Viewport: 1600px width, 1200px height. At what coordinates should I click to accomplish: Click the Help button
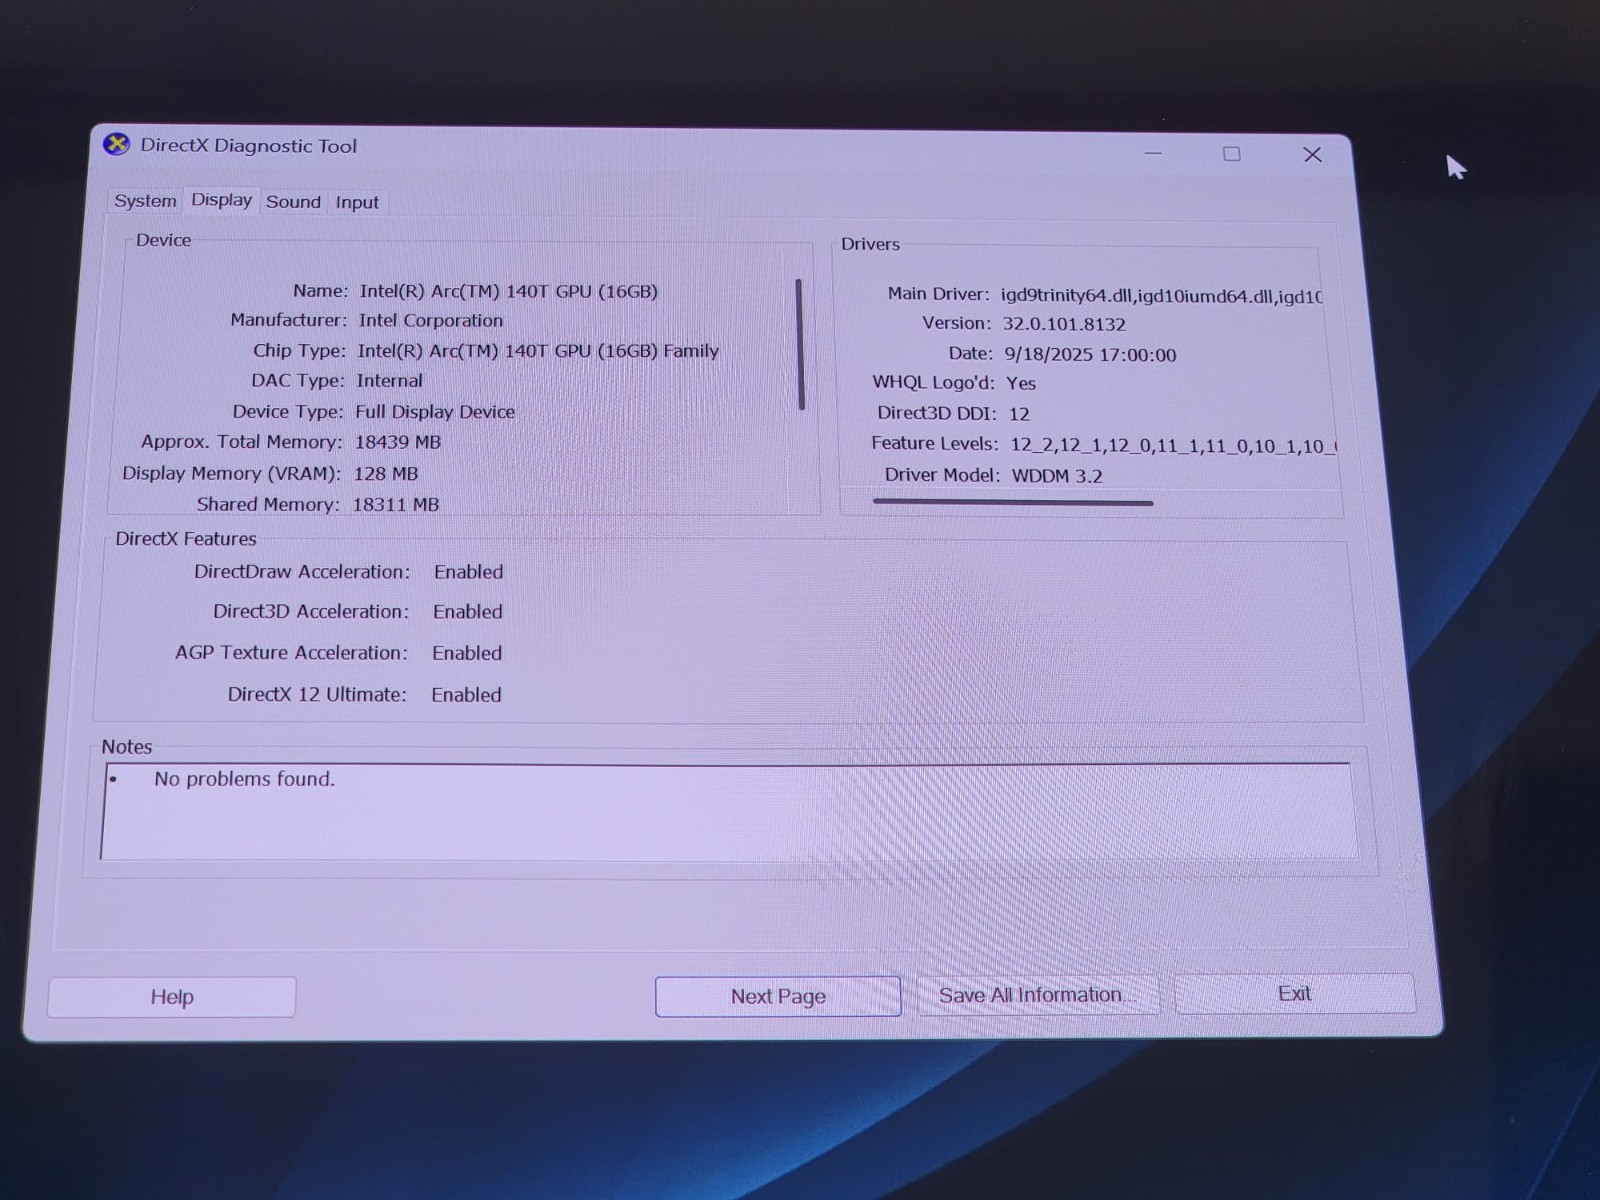click(172, 997)
